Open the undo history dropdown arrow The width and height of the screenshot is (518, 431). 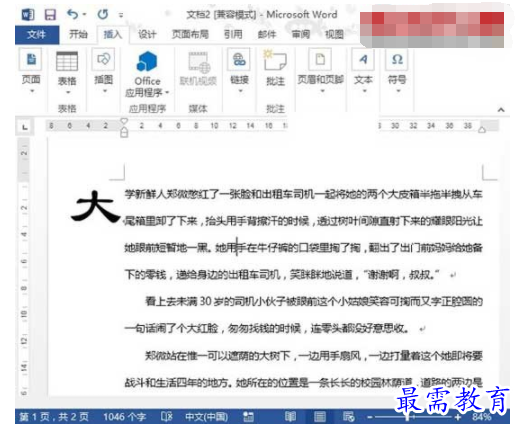pos(84,14)
